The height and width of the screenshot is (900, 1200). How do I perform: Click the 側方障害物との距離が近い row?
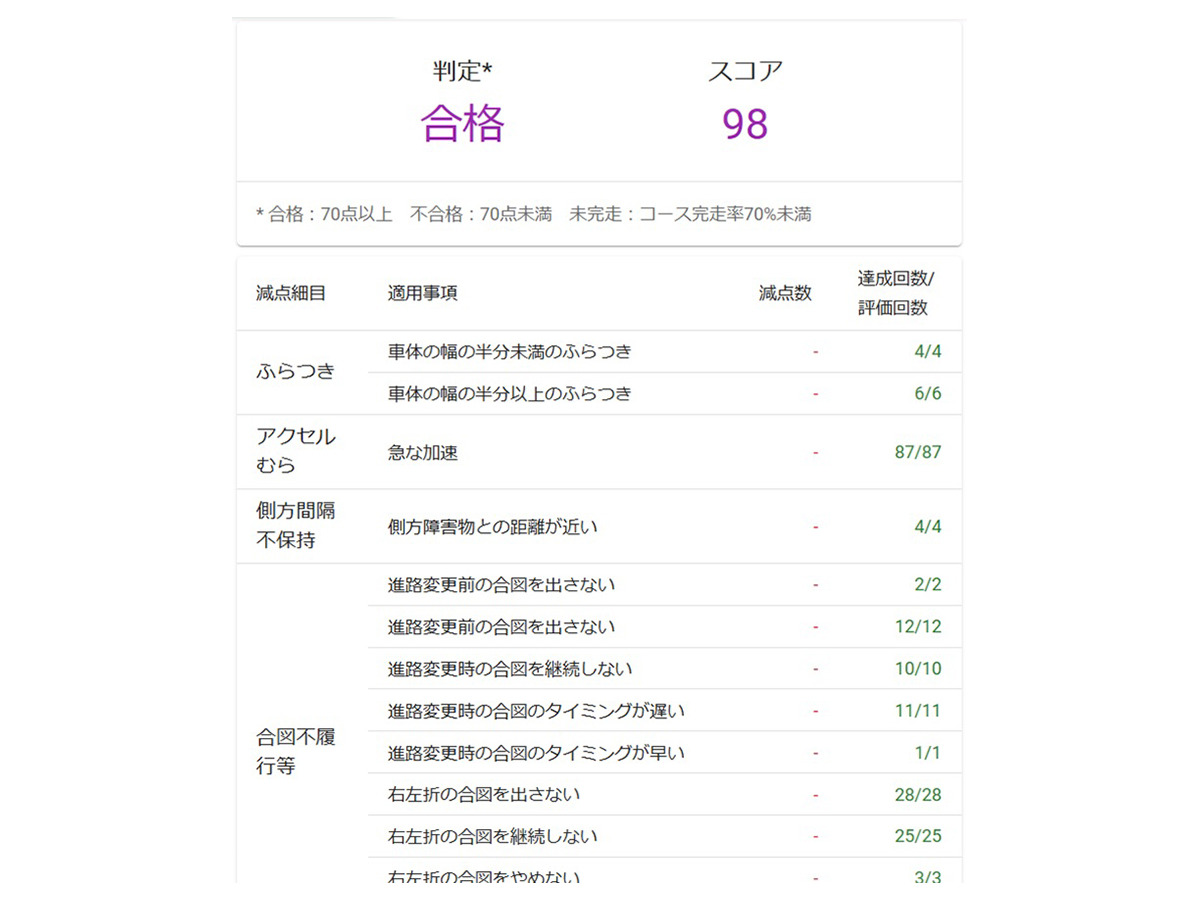[x=493, y=527]
